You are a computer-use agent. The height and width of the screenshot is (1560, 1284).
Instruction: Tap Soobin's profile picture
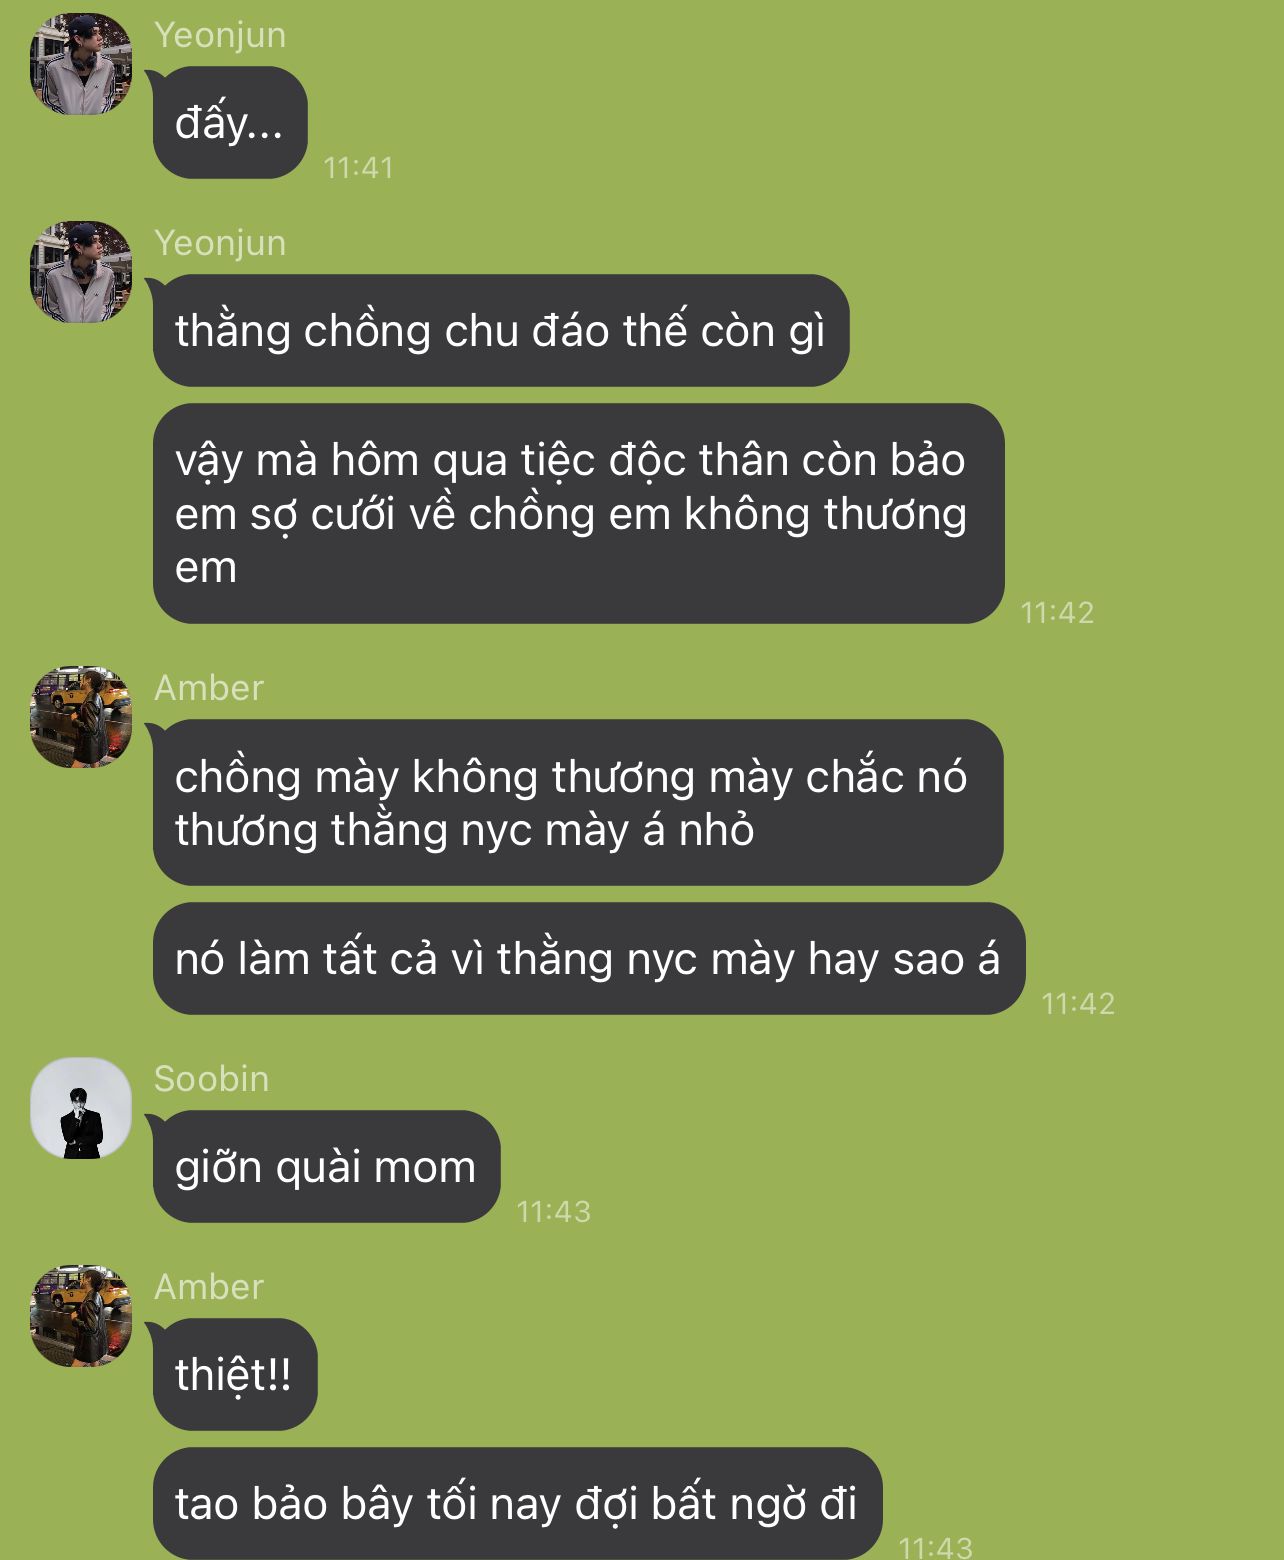(81, 1108)
